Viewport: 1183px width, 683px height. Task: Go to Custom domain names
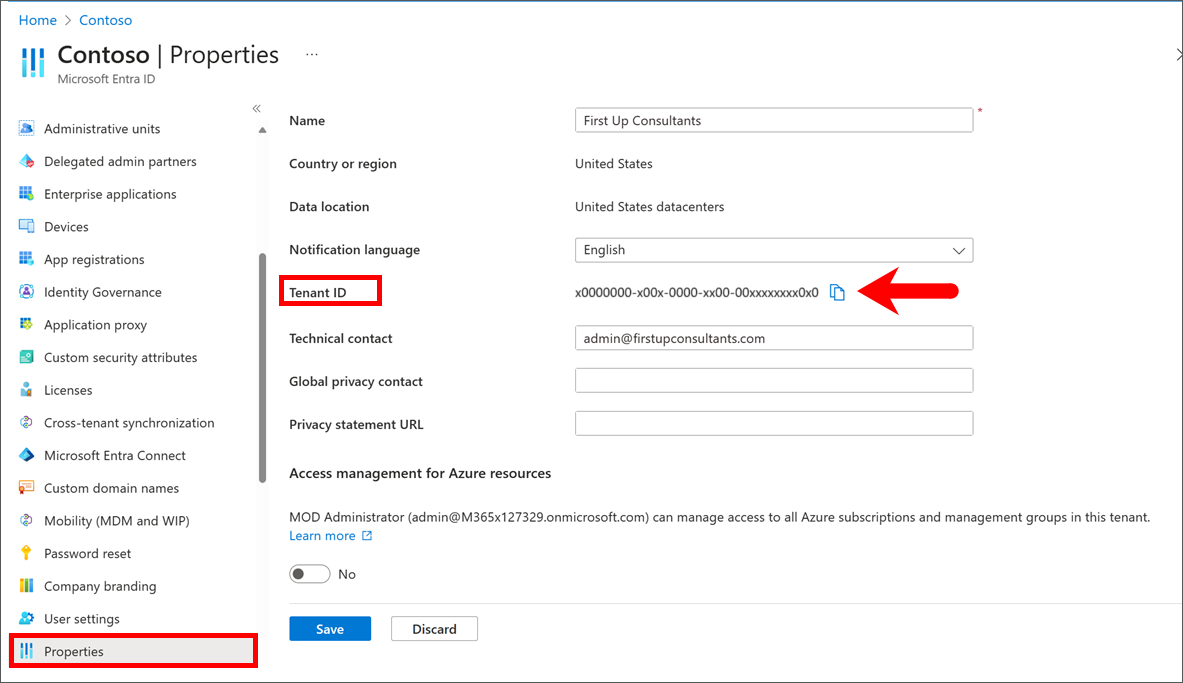(112, 488)
